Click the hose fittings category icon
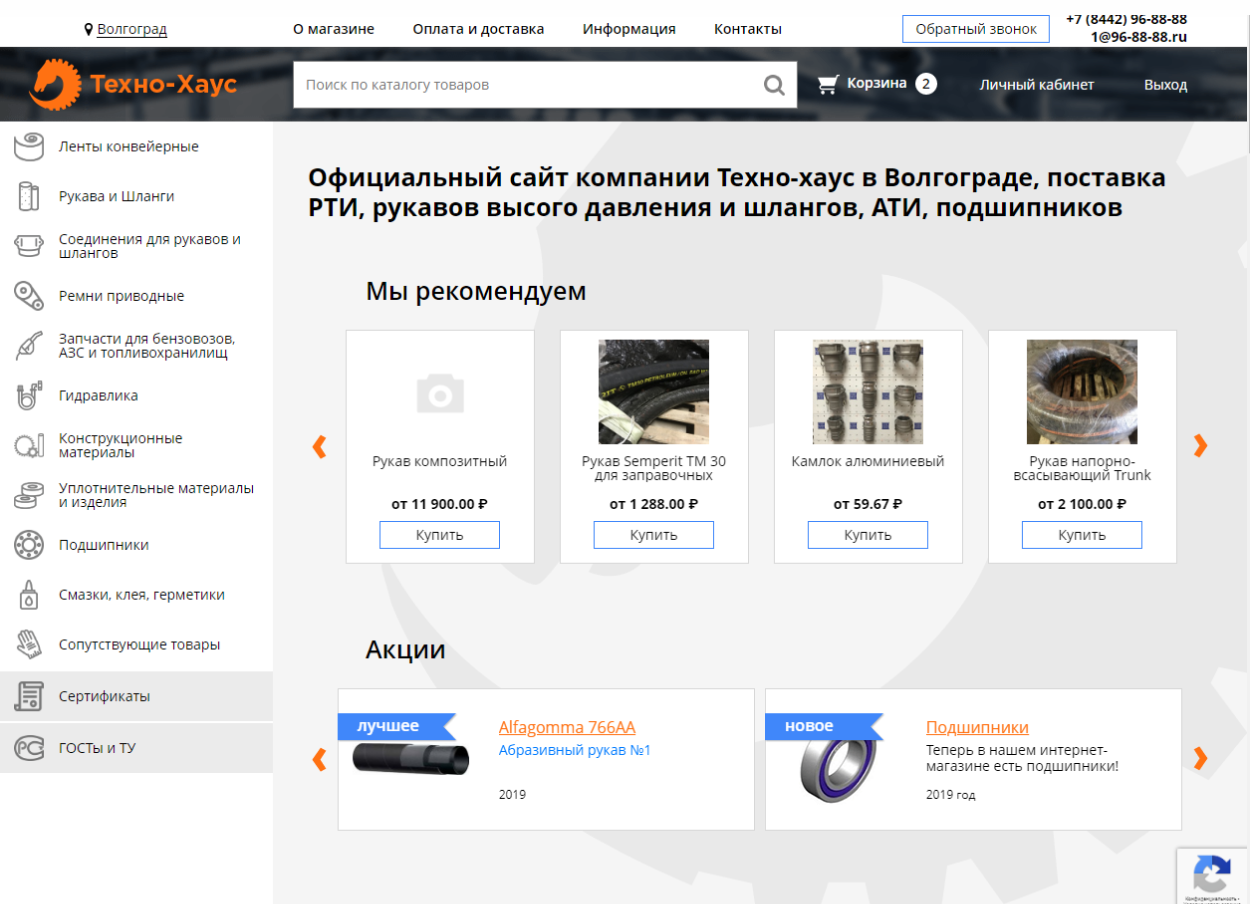 pyautogui.click(x=29, y=246)
